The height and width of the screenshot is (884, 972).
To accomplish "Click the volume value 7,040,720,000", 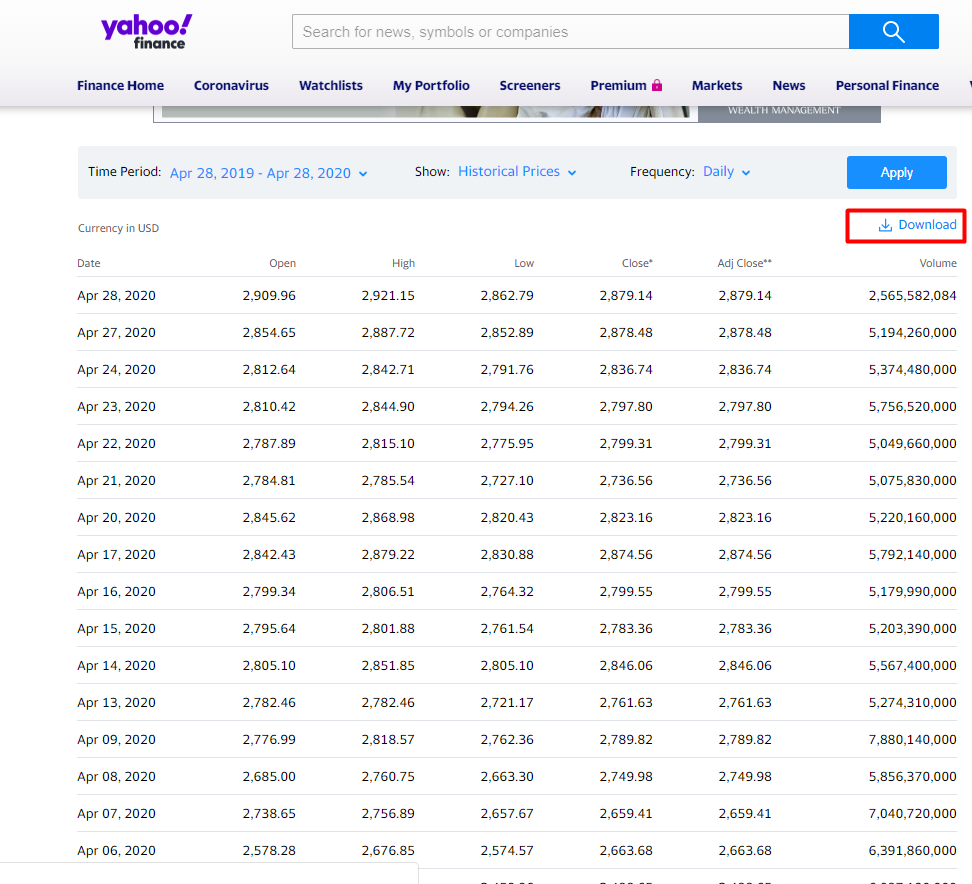I will 912,814.
